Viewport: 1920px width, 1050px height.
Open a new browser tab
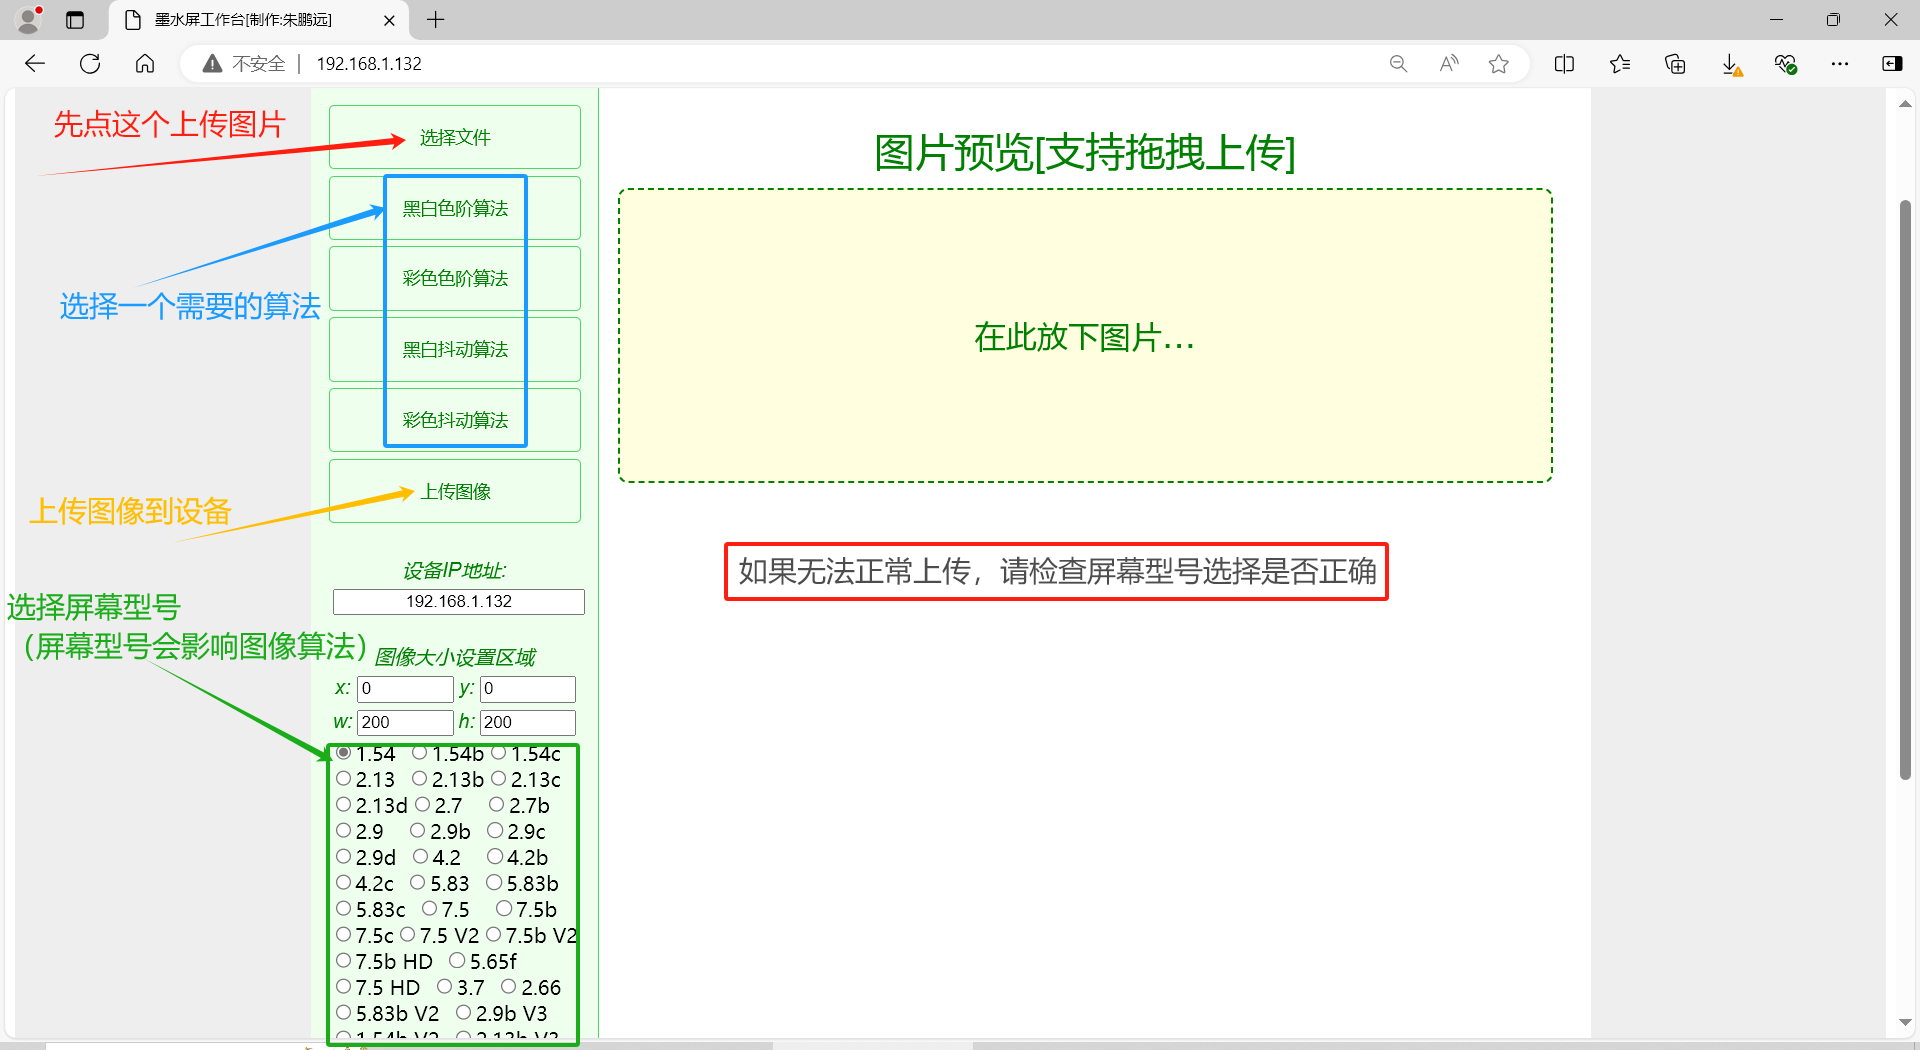click(436, 20)
